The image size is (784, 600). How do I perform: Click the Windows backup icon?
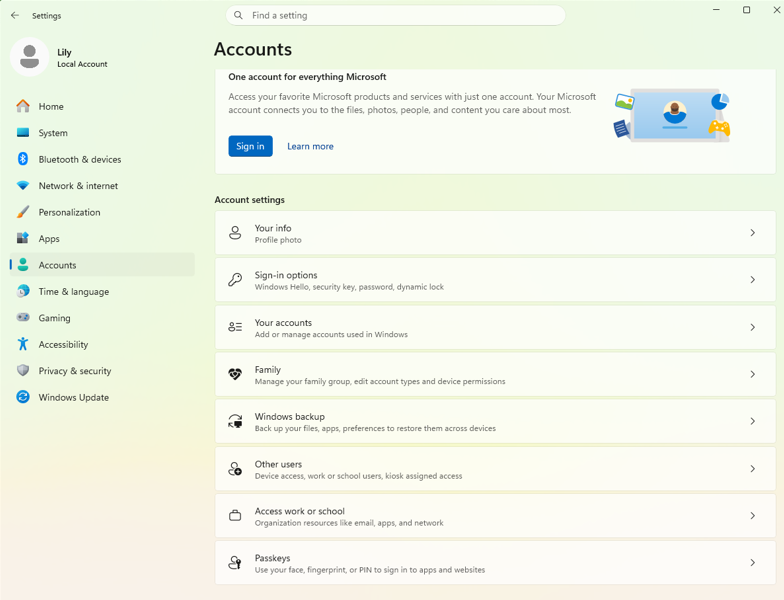click(x=235, y=421)
